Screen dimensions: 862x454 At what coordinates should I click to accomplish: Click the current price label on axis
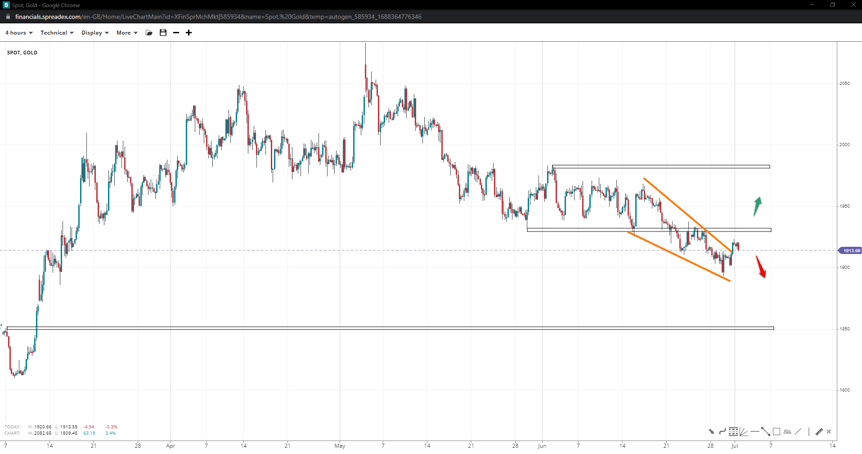click(849, 250)
